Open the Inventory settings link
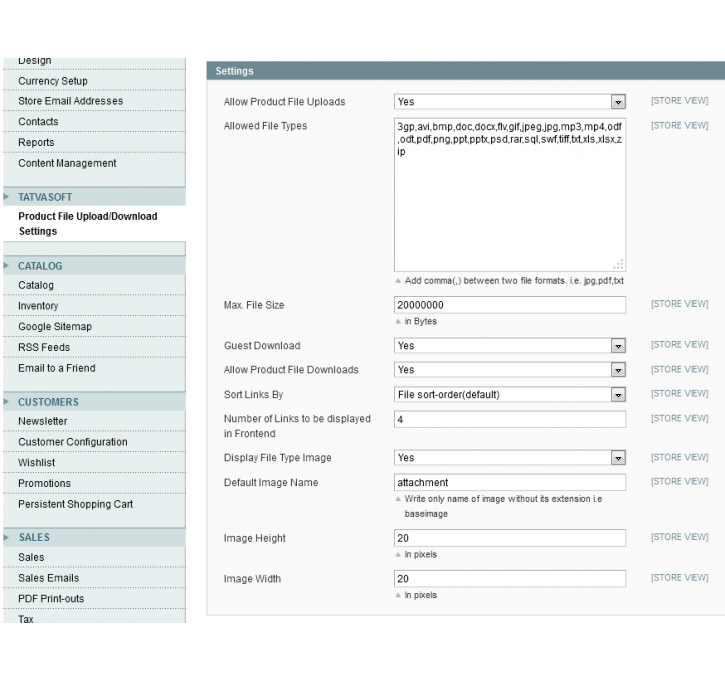This screenshot has height=680, width=725. pos(38,306)
